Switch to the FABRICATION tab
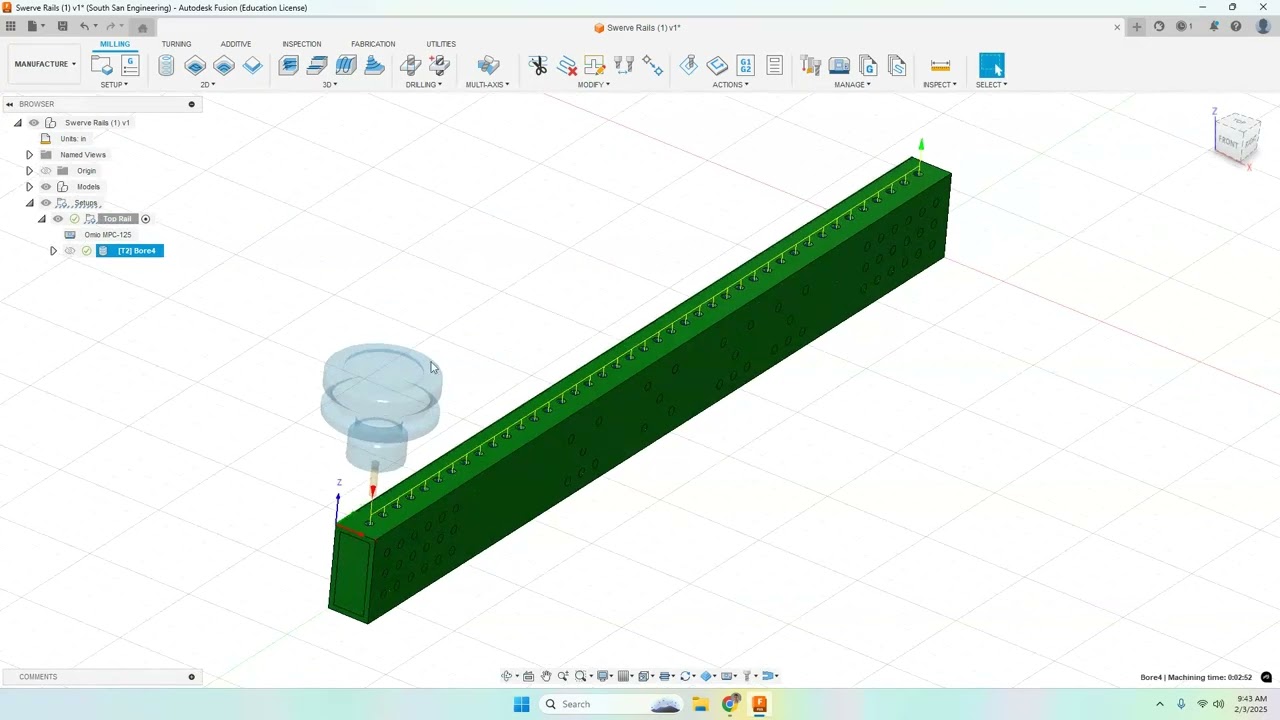 [x=373, y=44]
